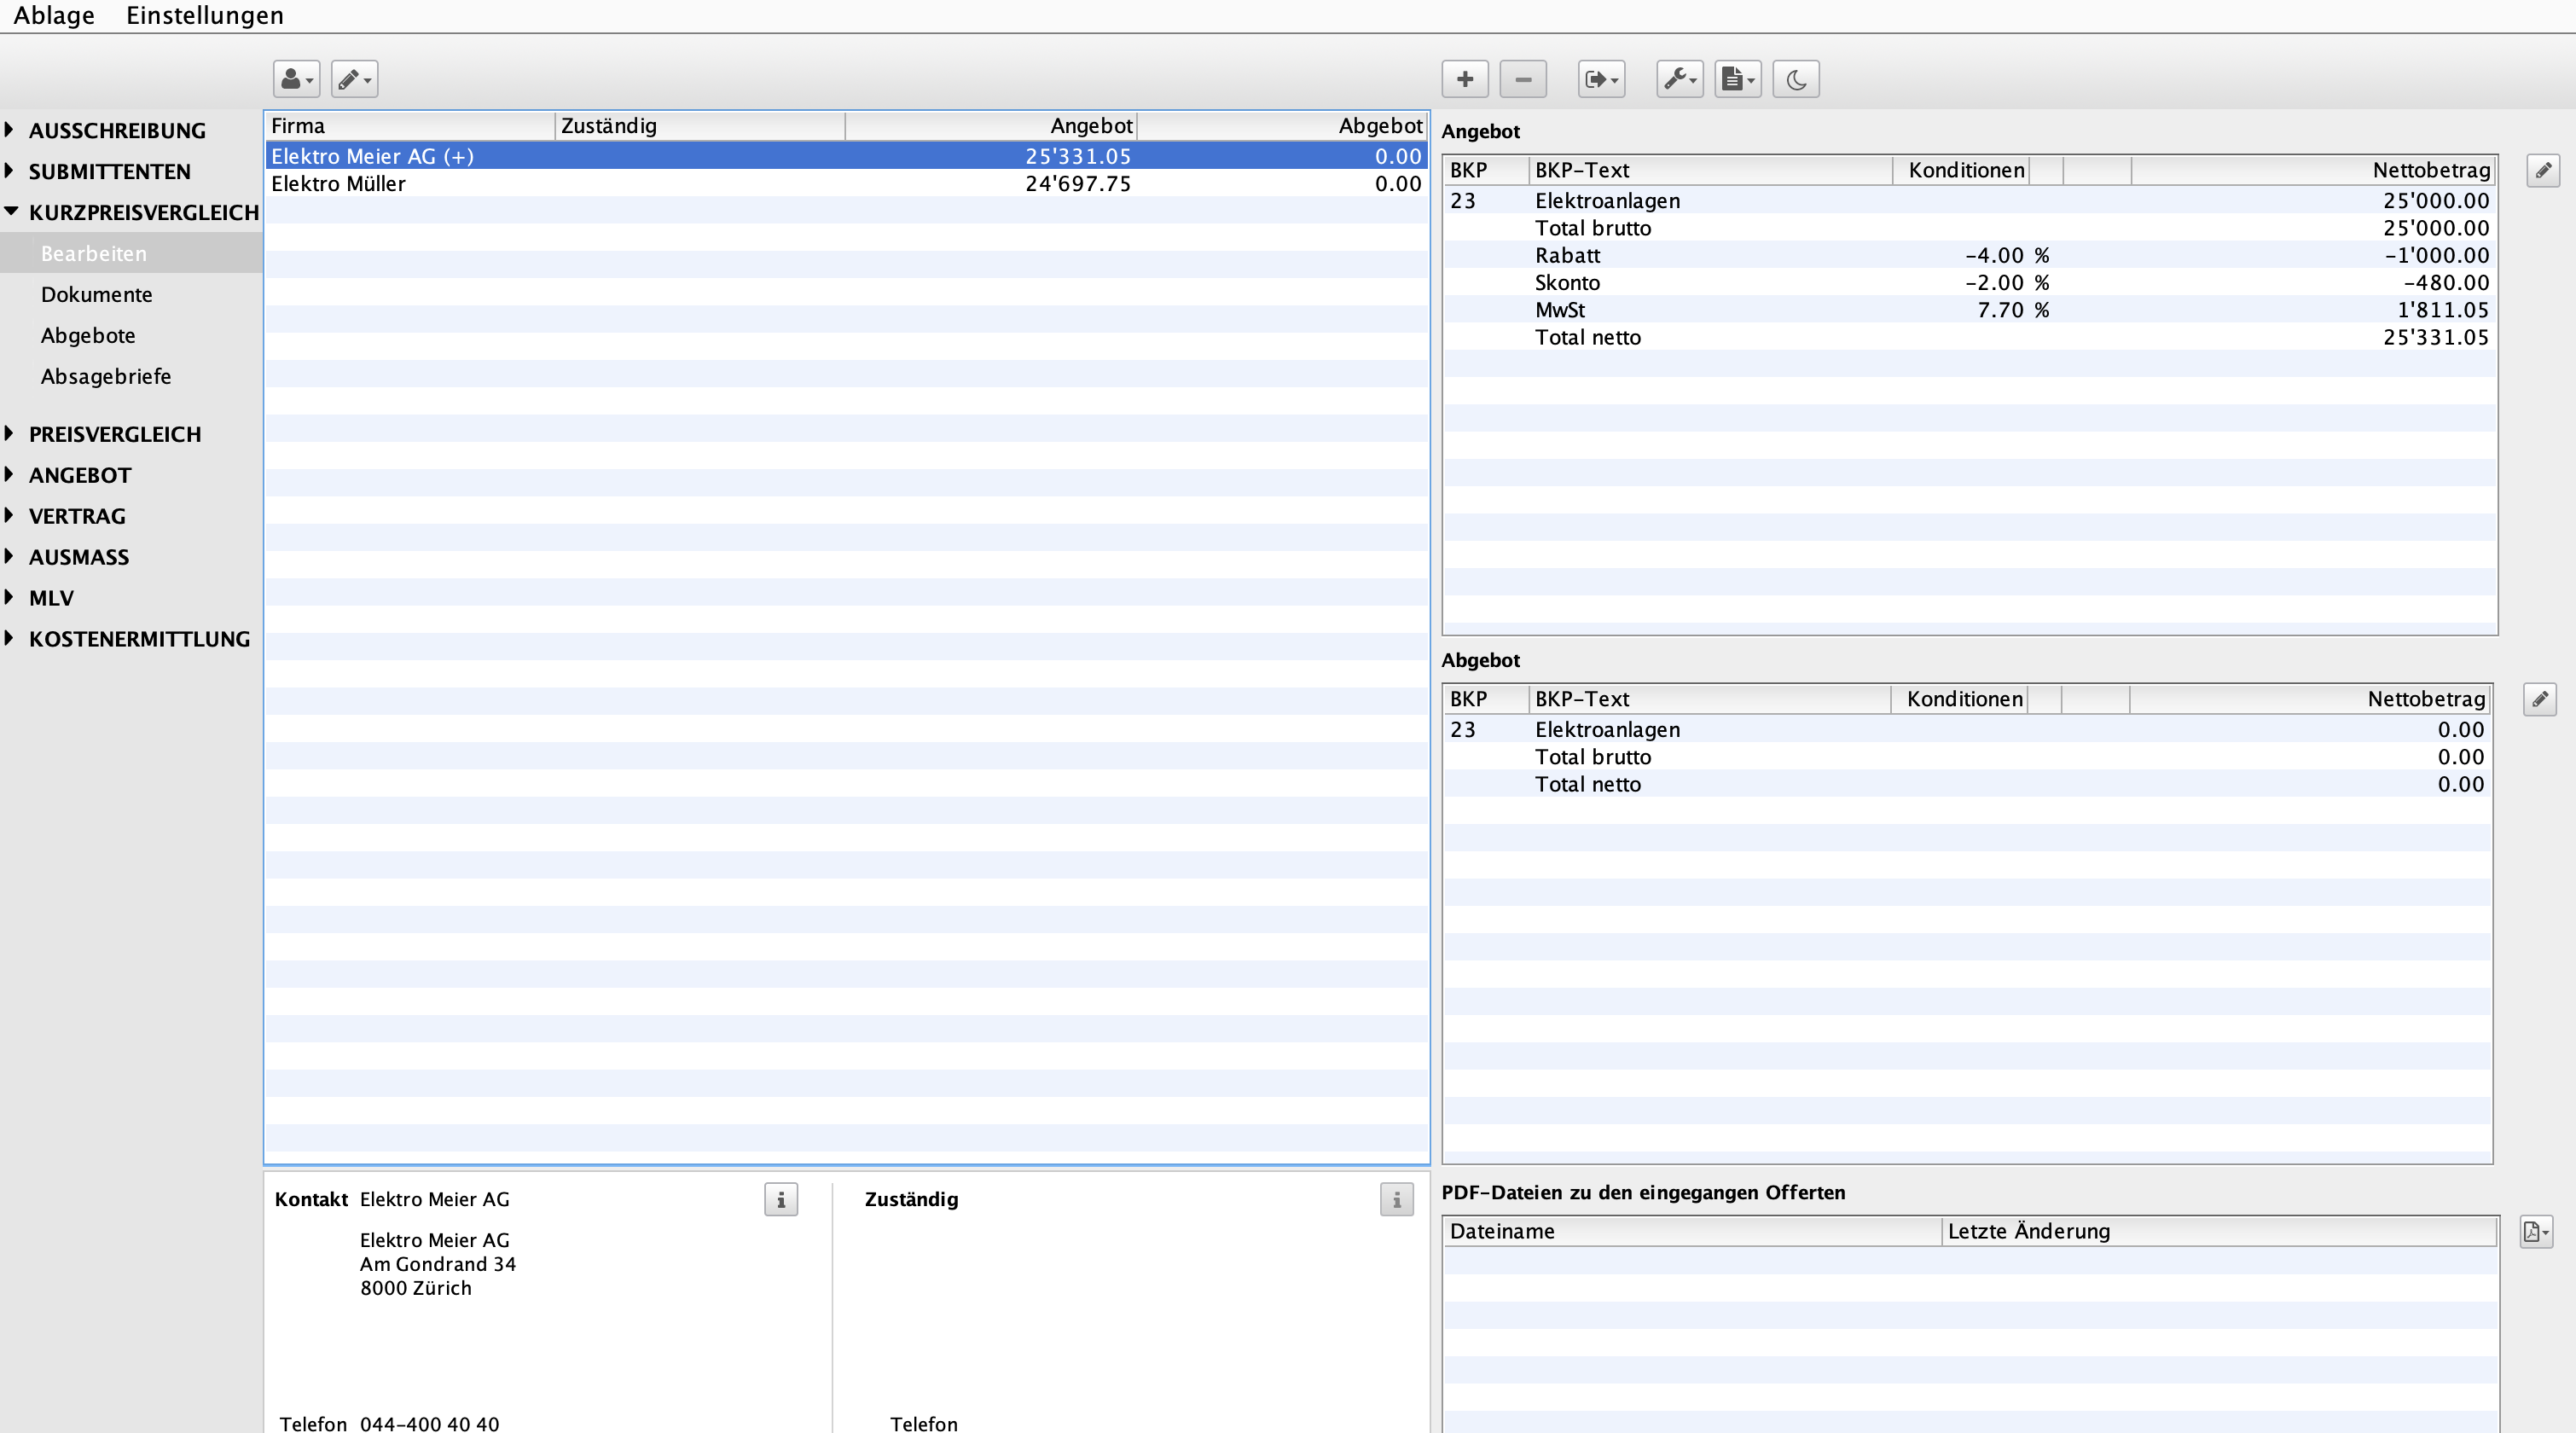Edit the Angebot table via its pencil icon
Screen dimensions: 2576x1433
(2542, 170)
